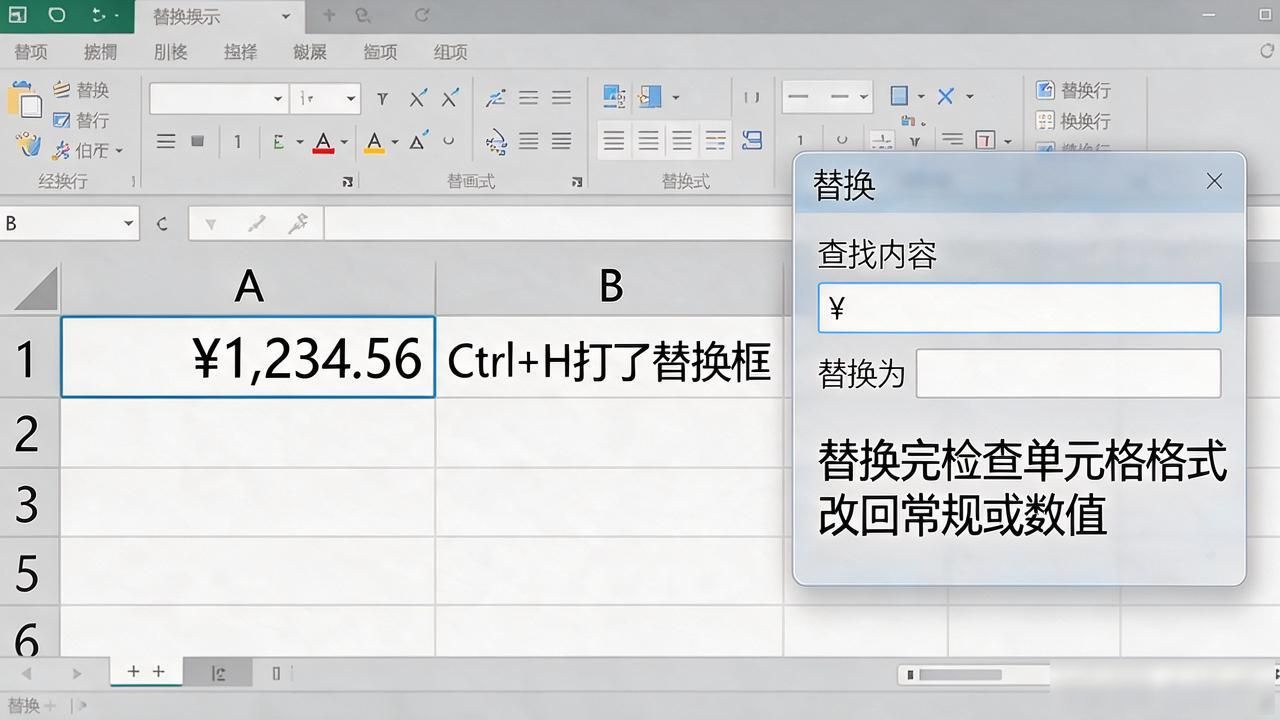Open the red font color dropdown arrow
Screen dimensions: 1280x720
point(344,142)
